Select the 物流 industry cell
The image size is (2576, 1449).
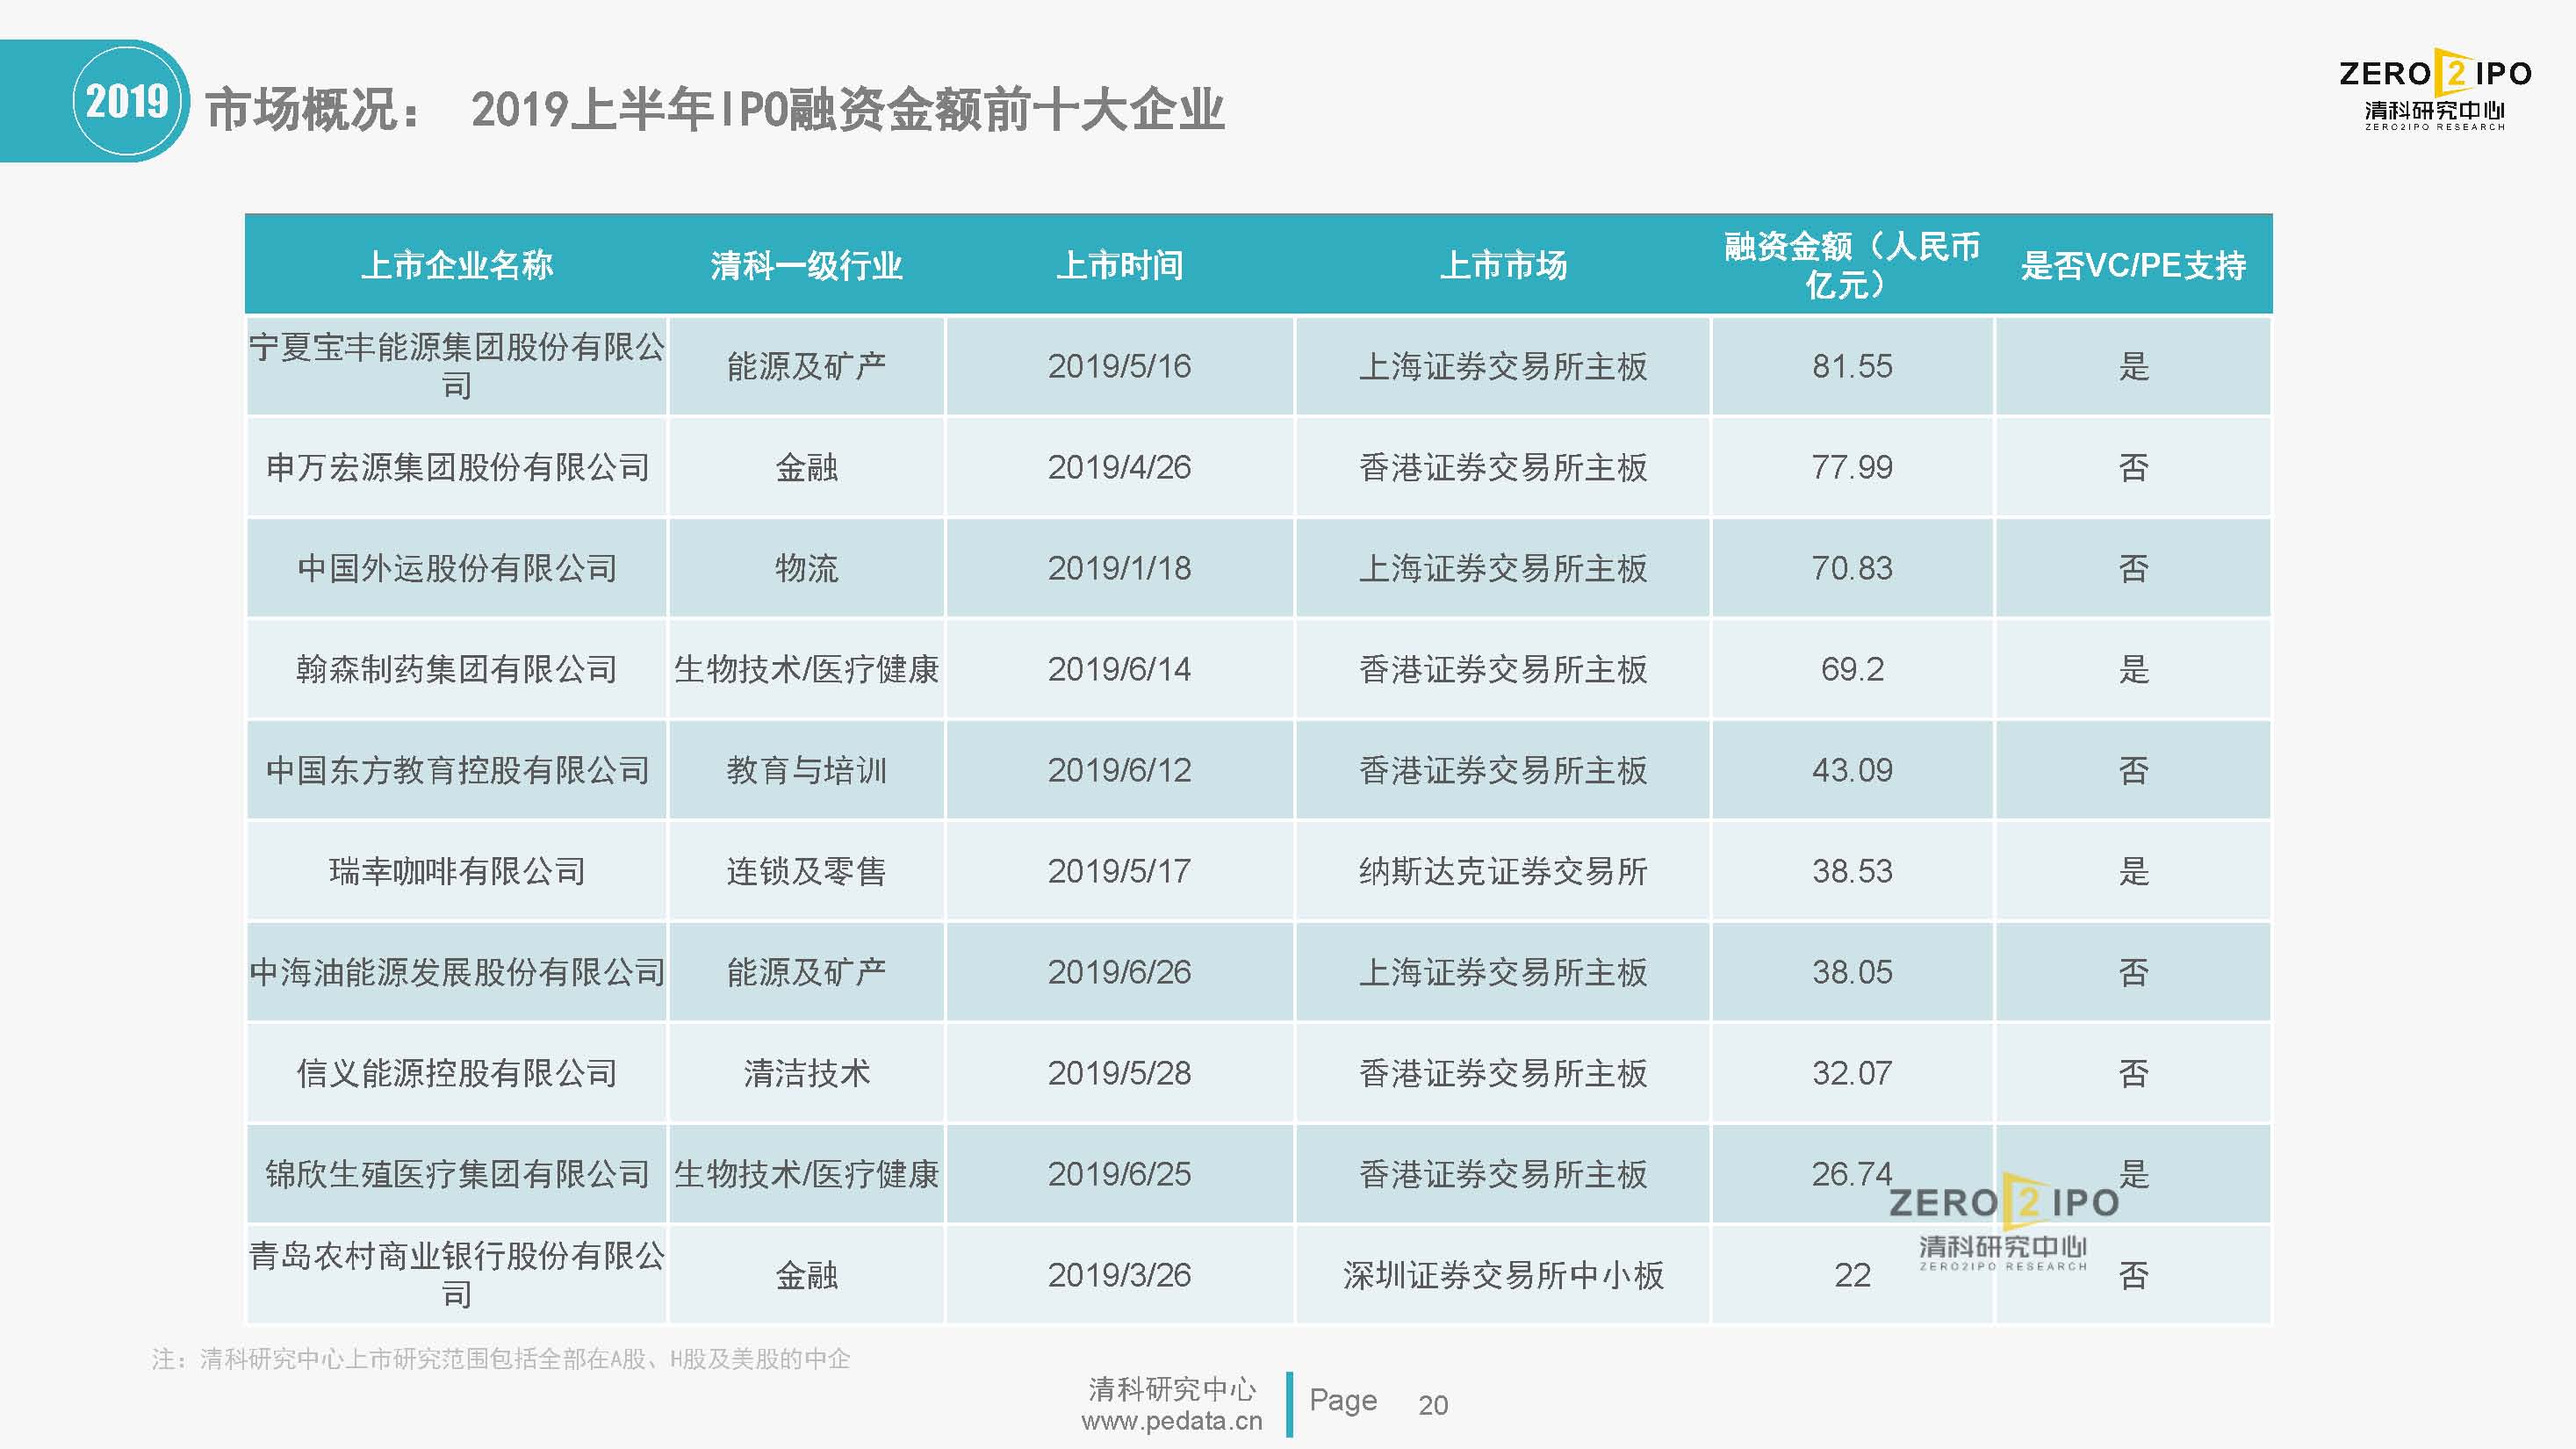pos(807,568)
